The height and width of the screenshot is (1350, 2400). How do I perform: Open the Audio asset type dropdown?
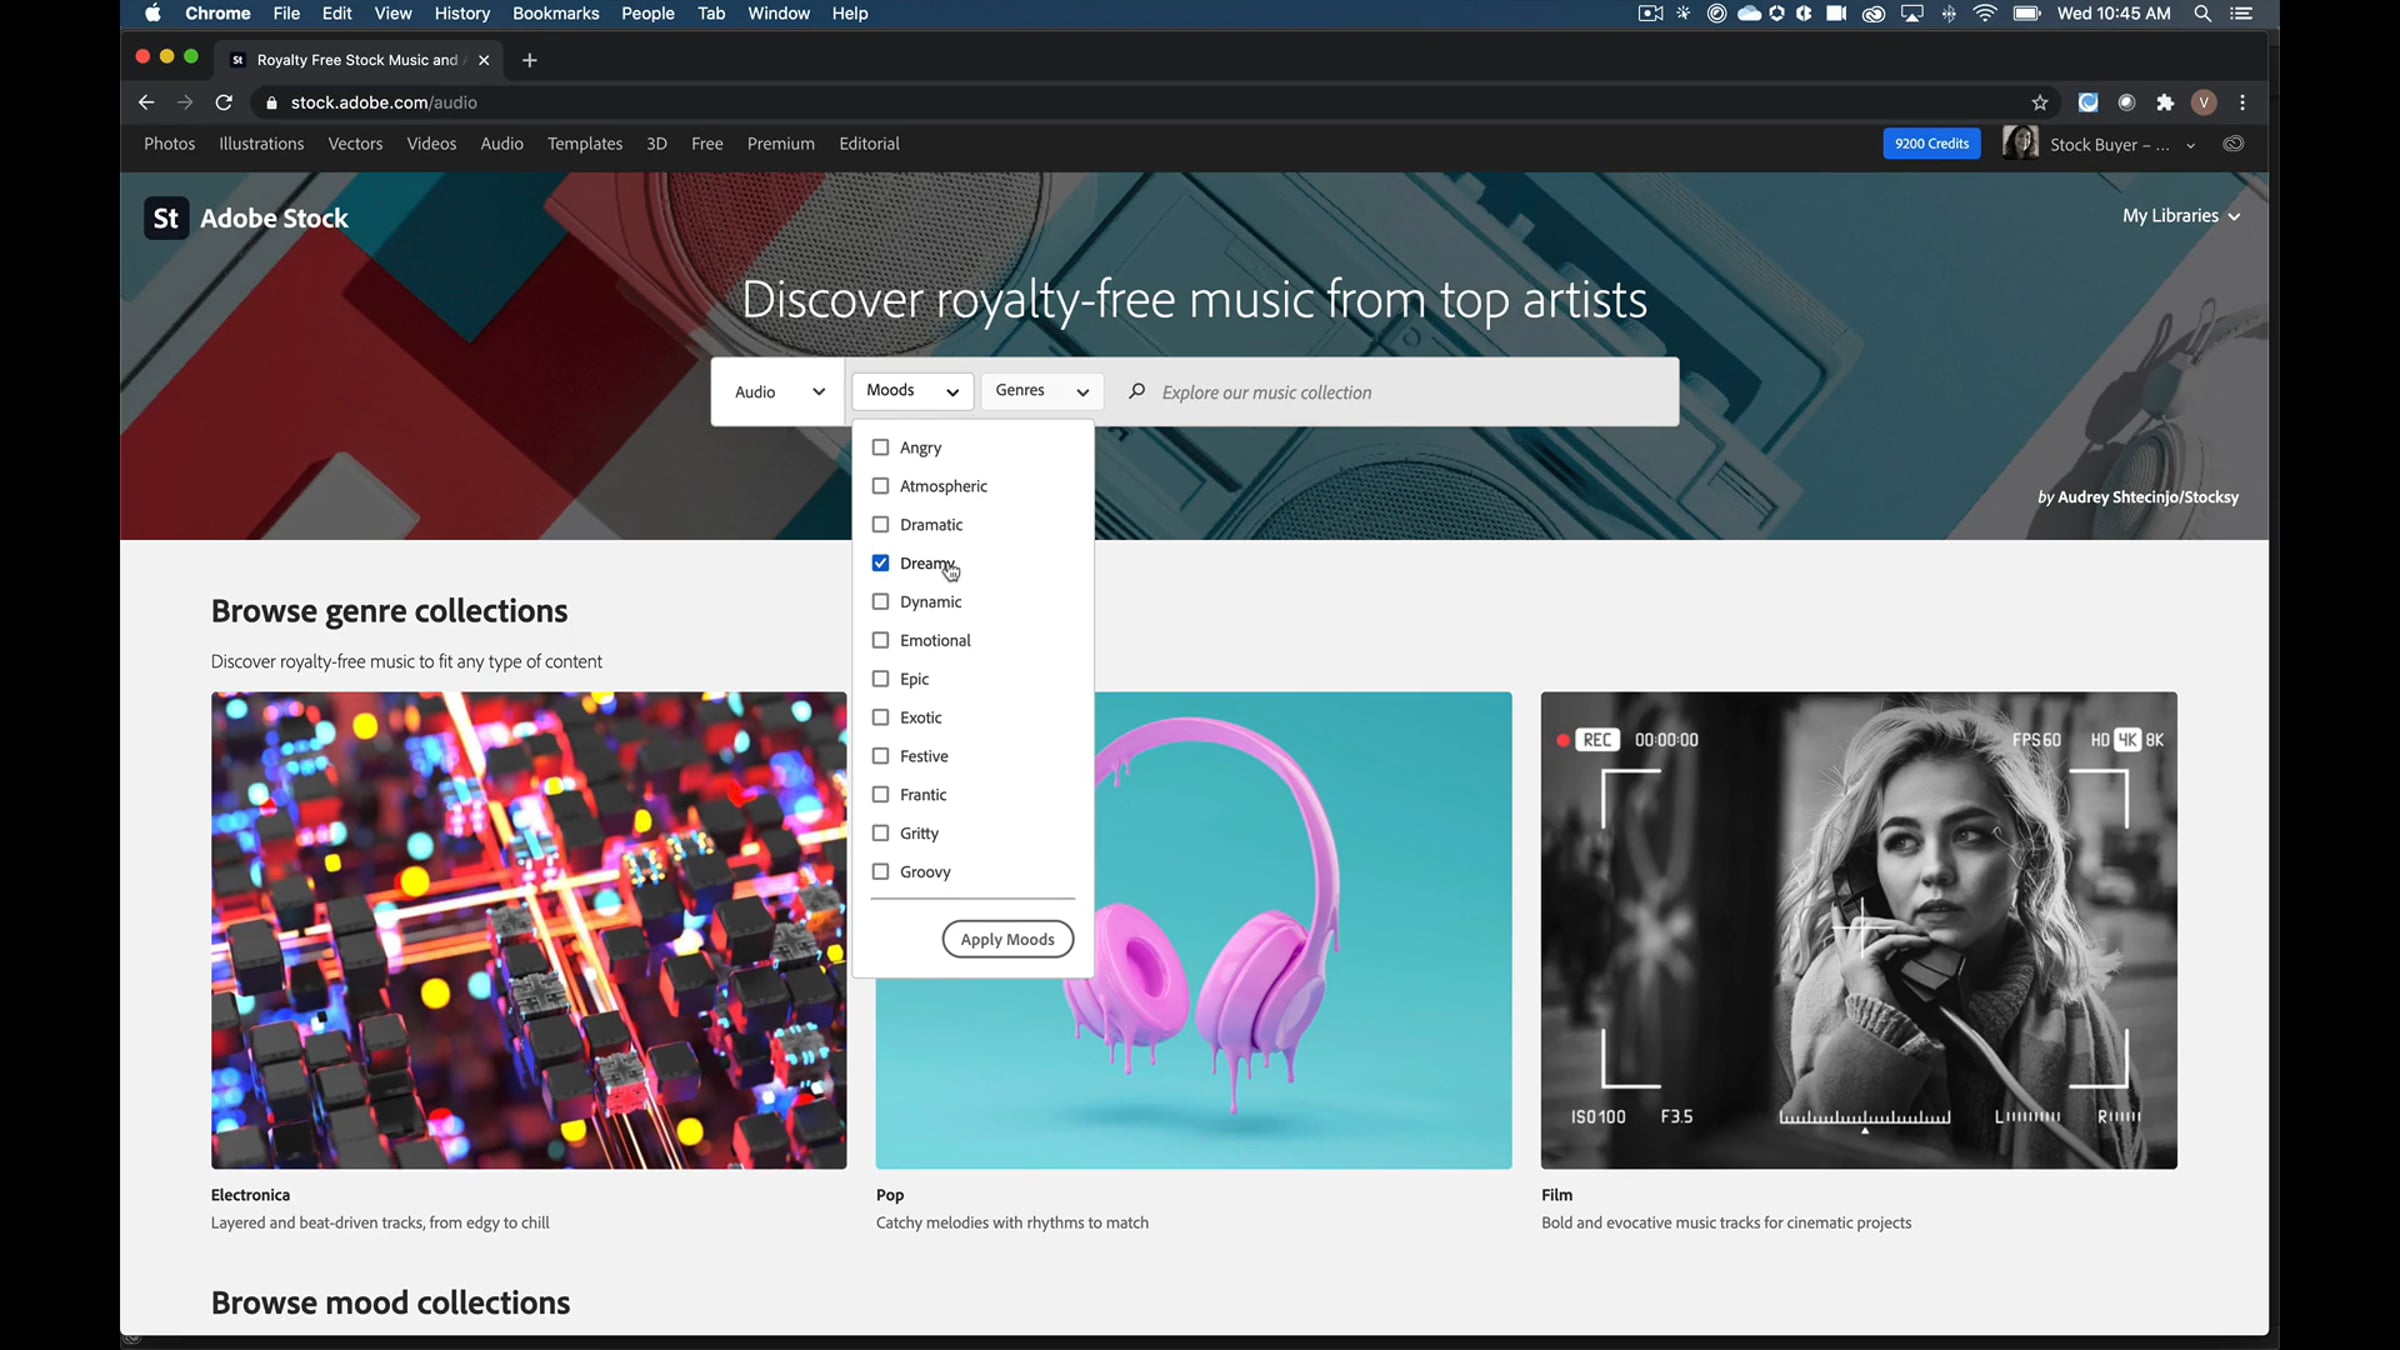pos(779,392)
